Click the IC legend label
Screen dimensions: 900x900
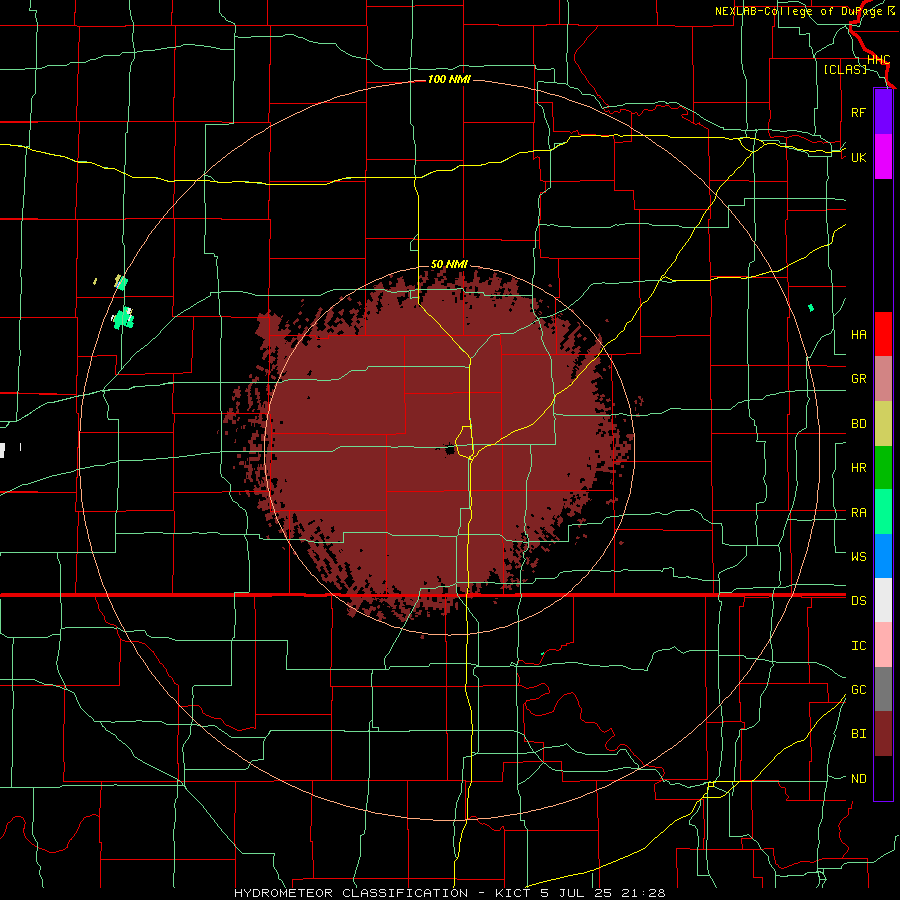(858, 646)
